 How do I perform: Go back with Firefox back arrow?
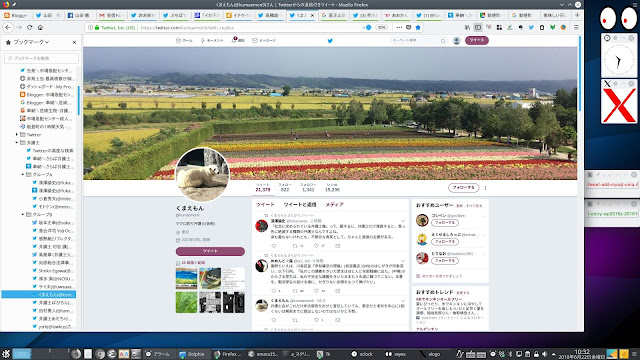[x=8, y=27]
